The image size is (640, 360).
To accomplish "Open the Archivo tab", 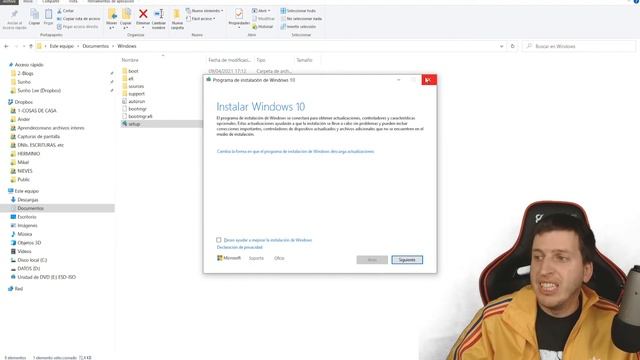I will (9, 2).
